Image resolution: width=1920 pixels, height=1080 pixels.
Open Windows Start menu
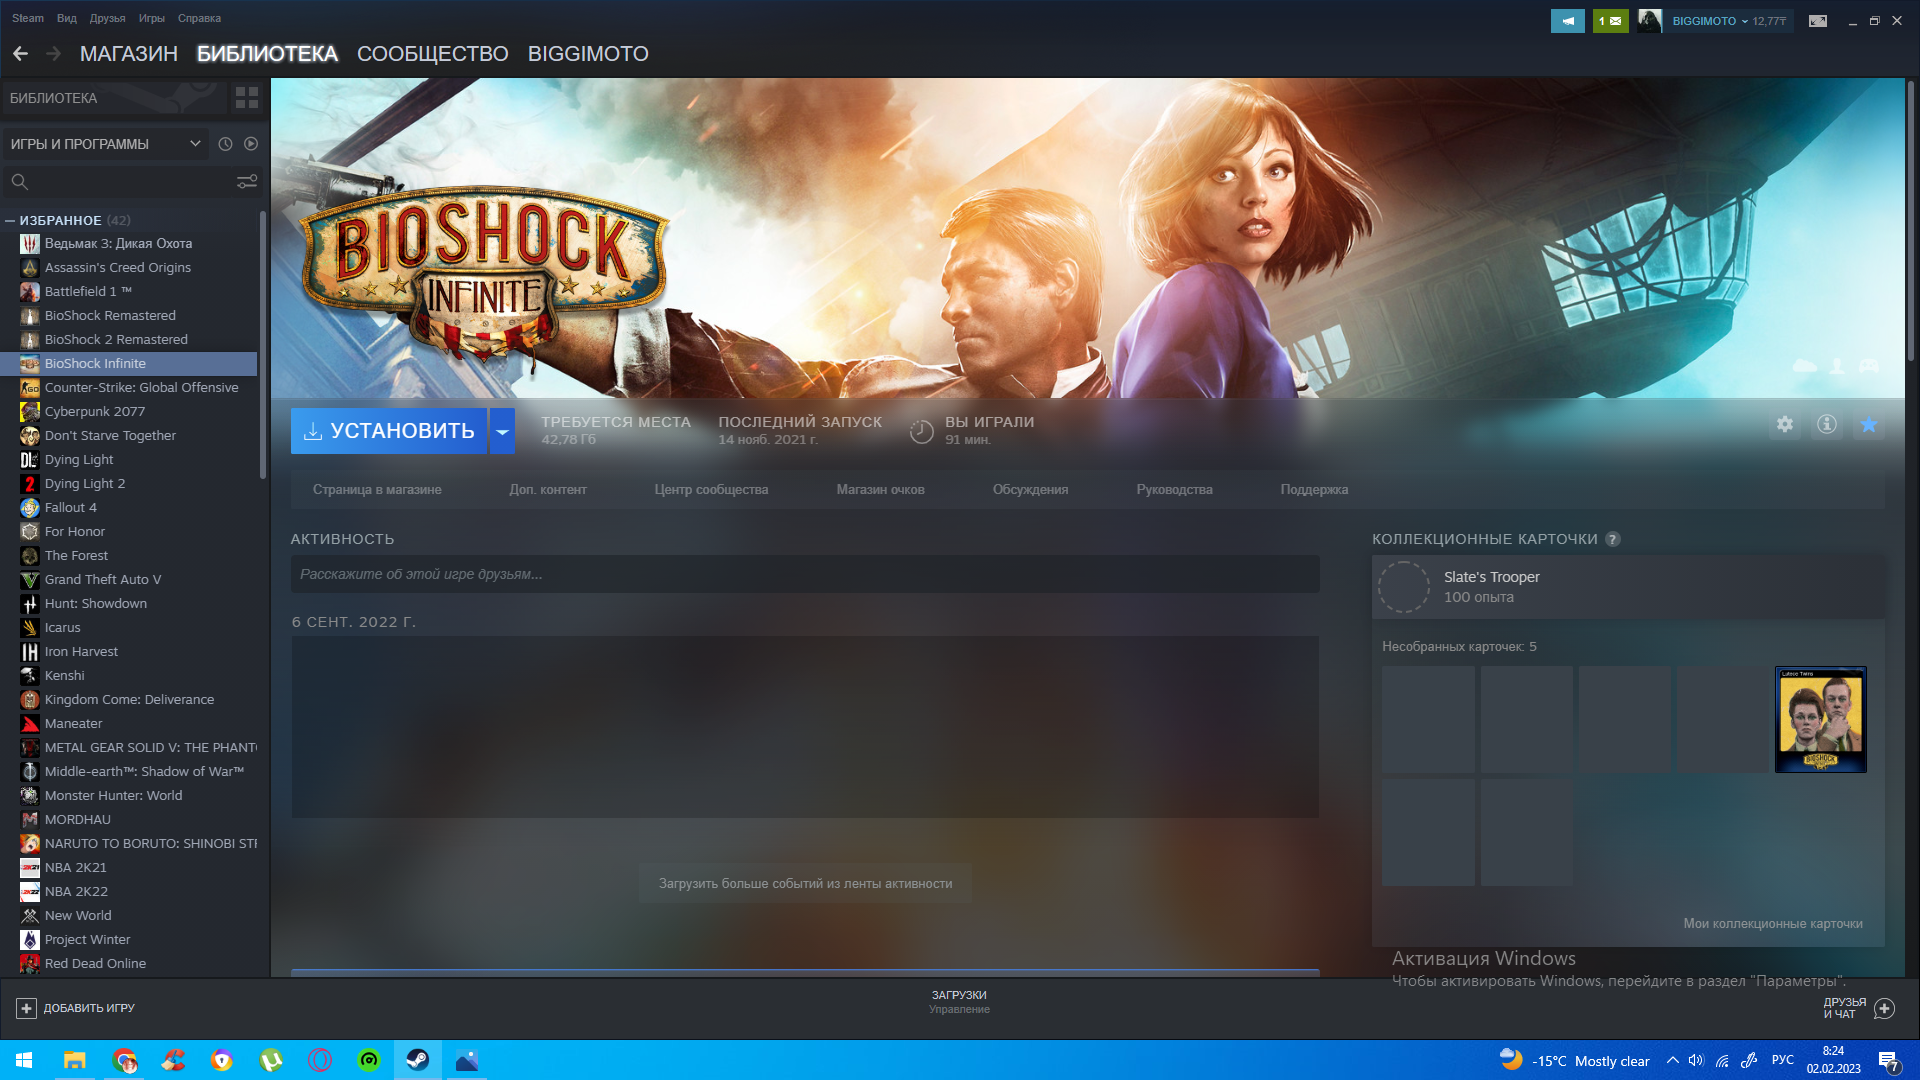[24, 1060]
